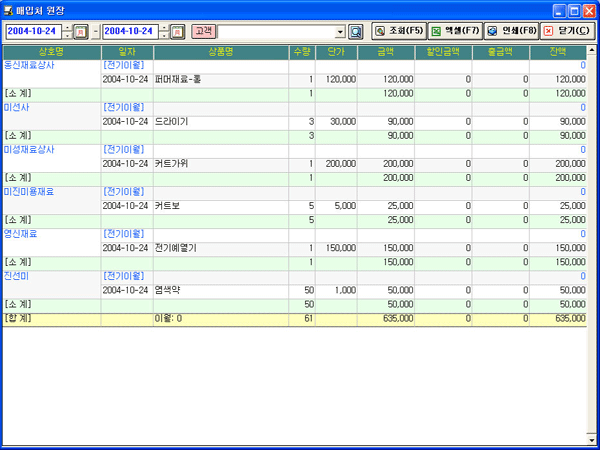Select vendor 동신재료상사
The height and width of the screenshot is (450, 600).
coord(29,65)
